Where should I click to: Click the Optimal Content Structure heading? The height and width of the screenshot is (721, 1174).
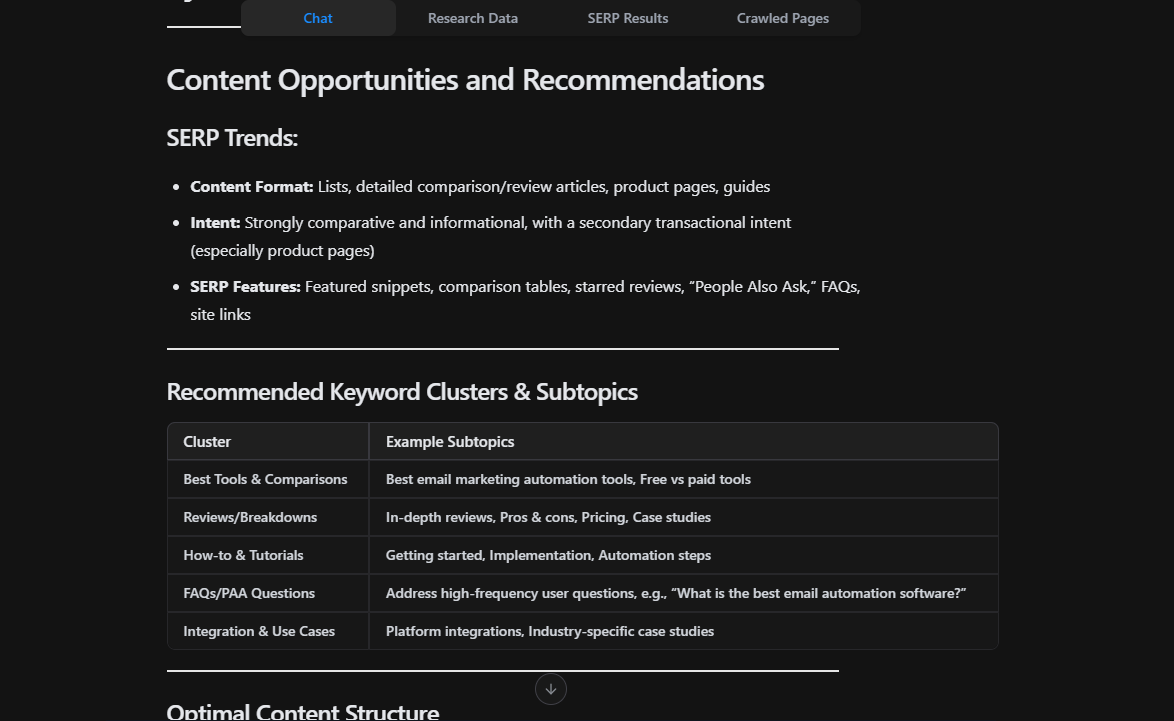[x=303, y=712]
